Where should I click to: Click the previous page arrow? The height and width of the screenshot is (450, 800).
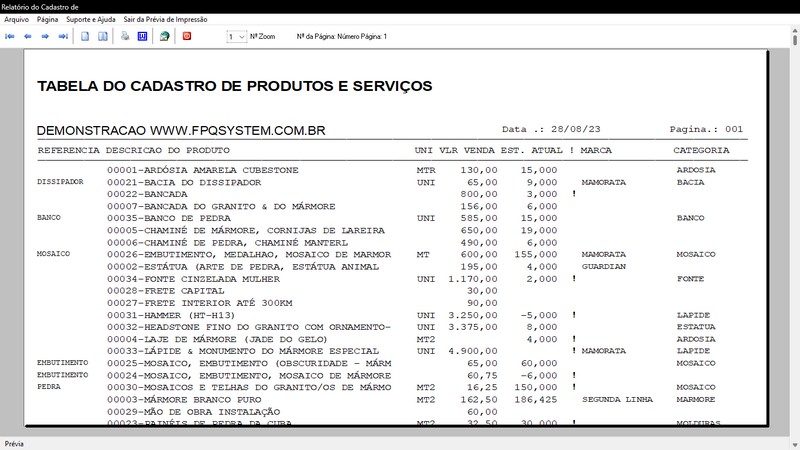point(28,36)
